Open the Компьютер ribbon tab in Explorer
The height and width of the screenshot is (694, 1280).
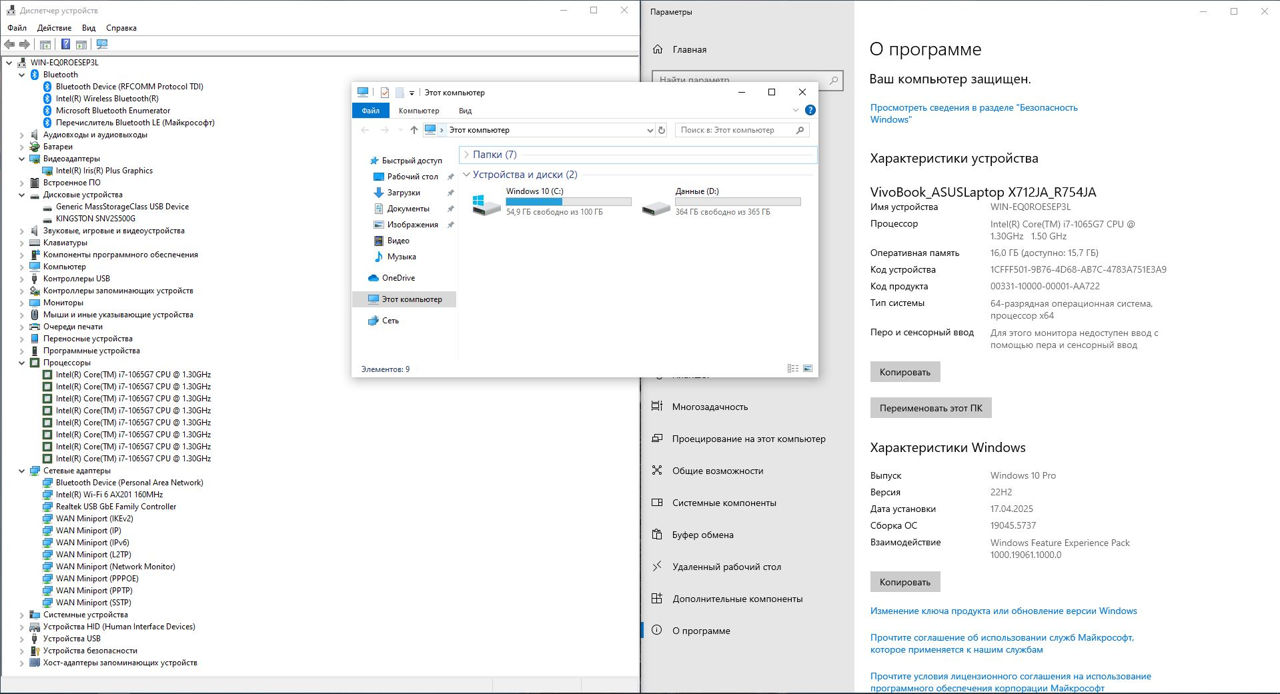(419, 110)
